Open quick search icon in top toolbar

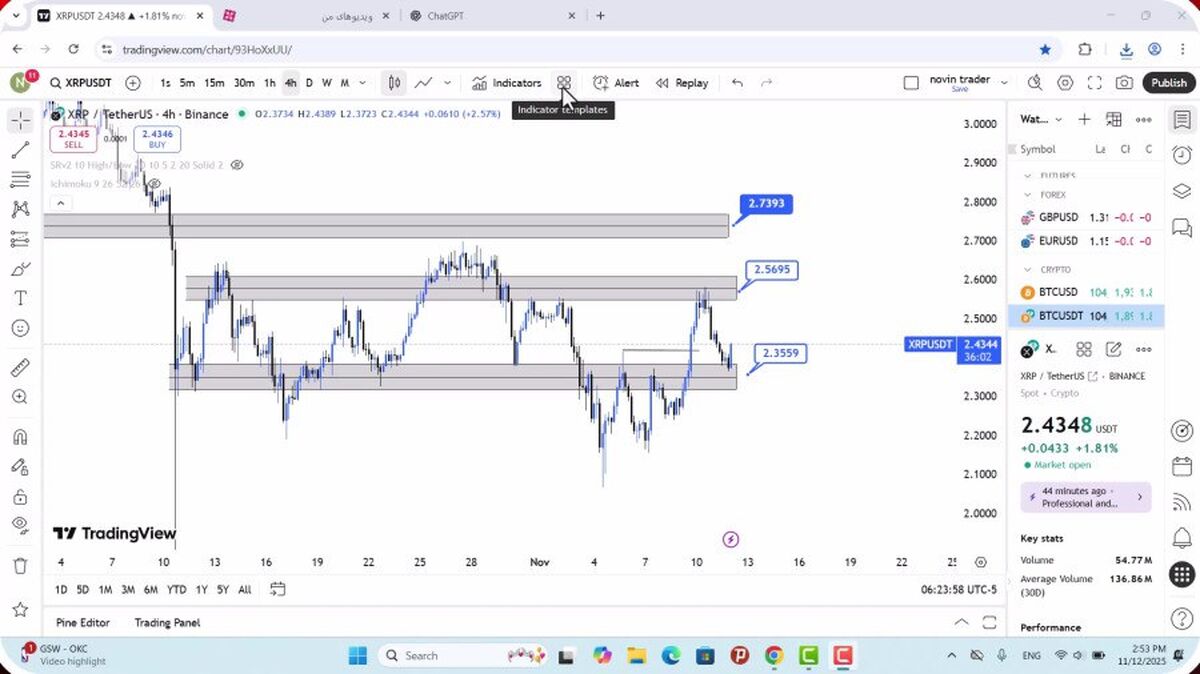tap(1035, 83)
